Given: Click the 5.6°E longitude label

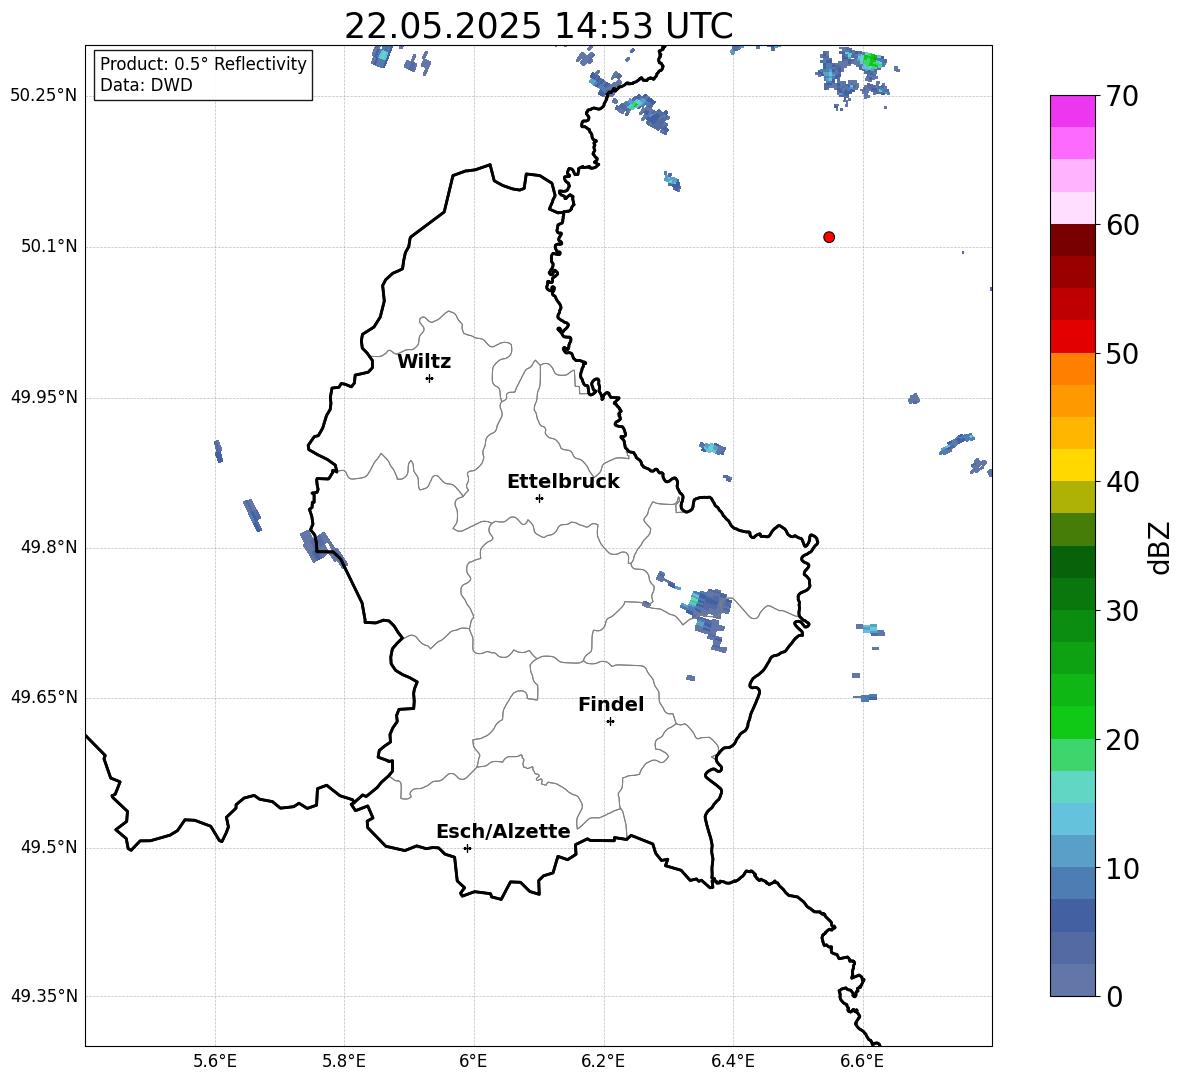Looking at the screenshot, I should [x=215, y=1062].
